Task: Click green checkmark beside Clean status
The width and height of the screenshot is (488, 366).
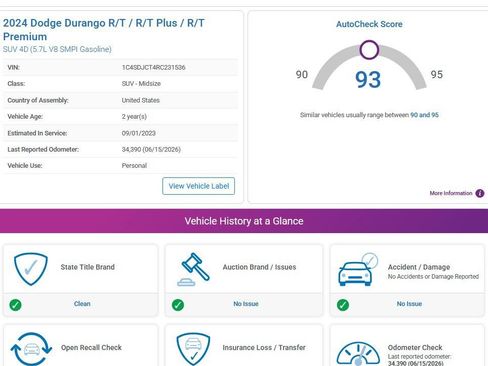Action: click(15, 305)
